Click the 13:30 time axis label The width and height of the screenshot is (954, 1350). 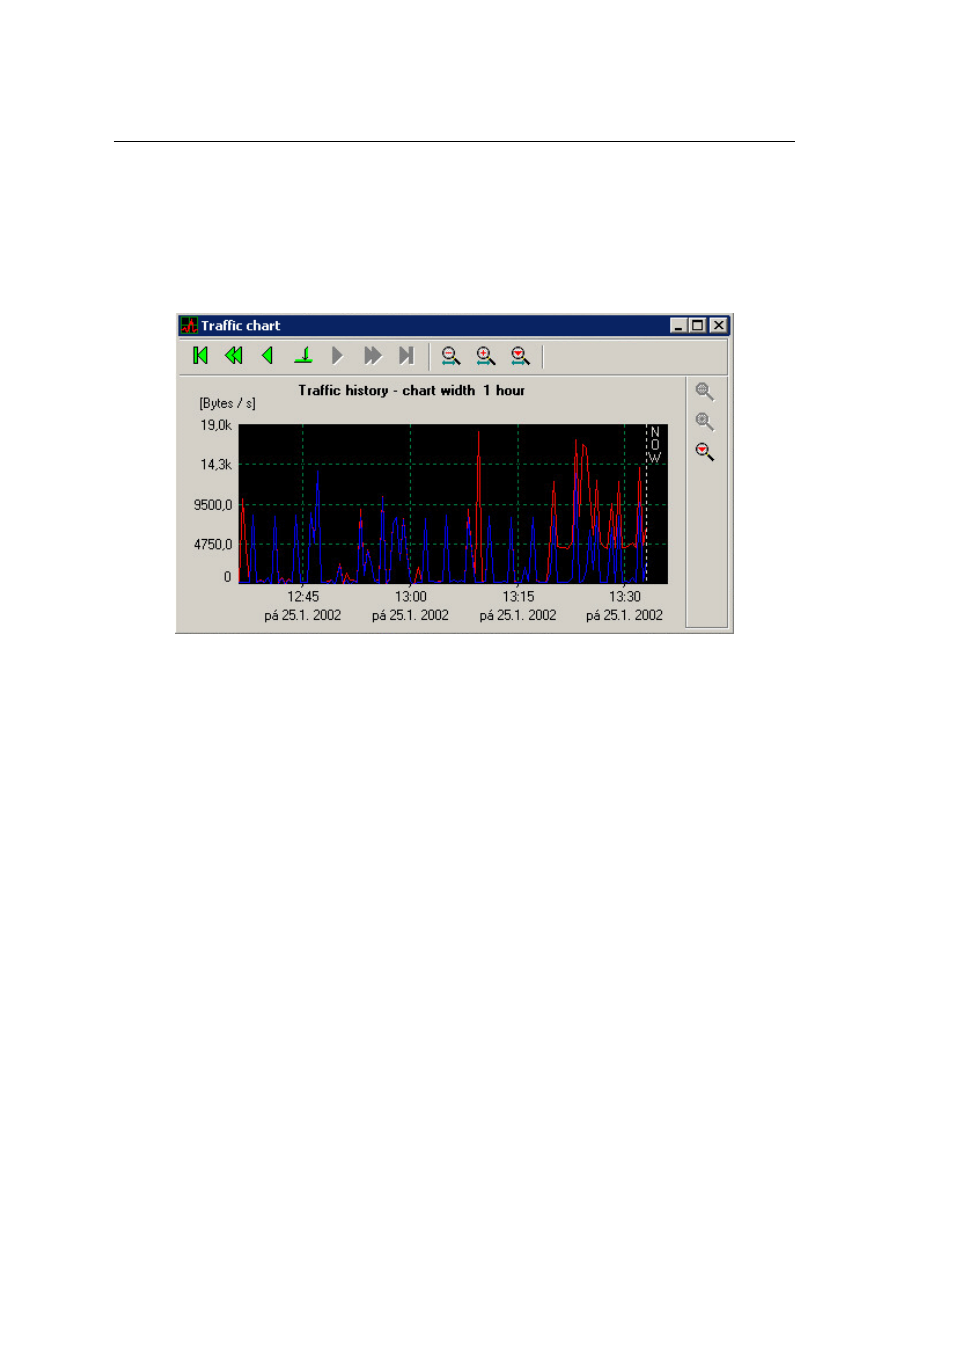tap(625, 597)
